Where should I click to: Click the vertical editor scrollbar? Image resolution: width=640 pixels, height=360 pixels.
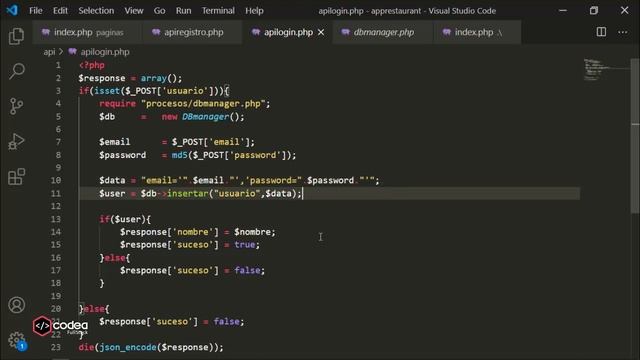pyautogui.click(x=635, y=135)
